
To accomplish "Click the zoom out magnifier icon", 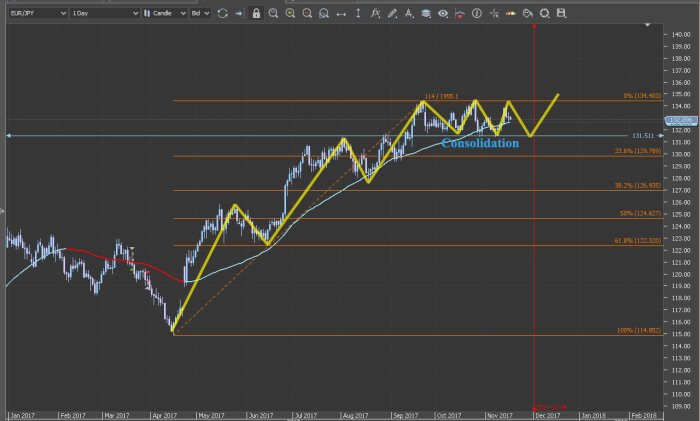I will click(307, 13).
